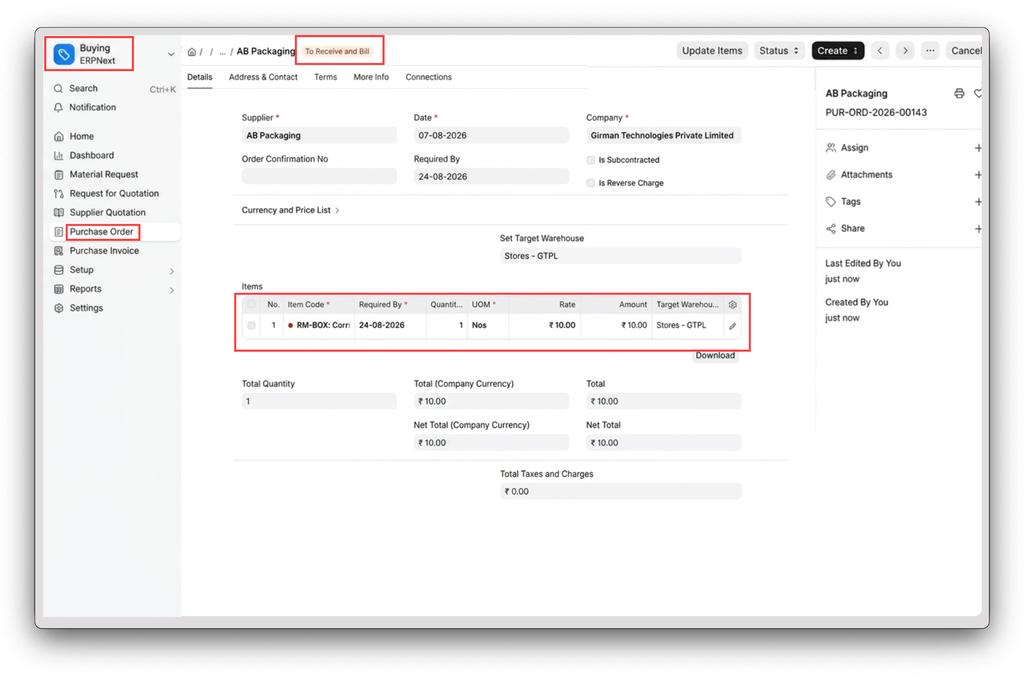Click the plus icon next to Assign

[978, 148]
